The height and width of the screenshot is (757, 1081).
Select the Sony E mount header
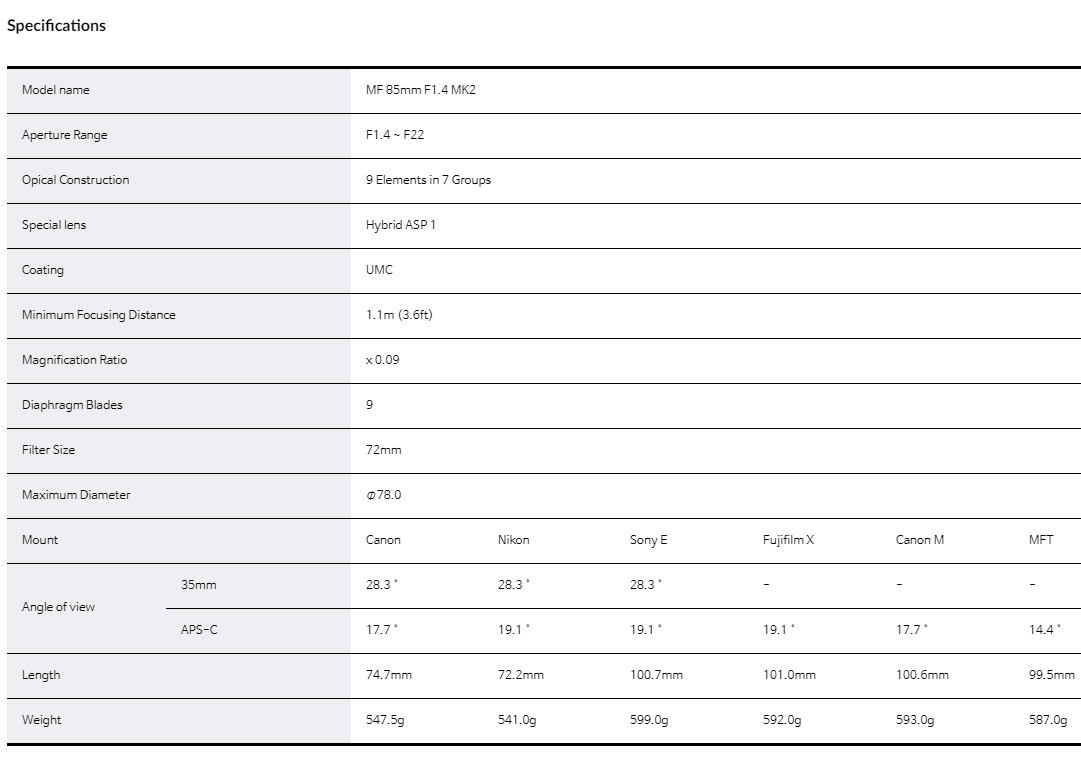(648, 540)
